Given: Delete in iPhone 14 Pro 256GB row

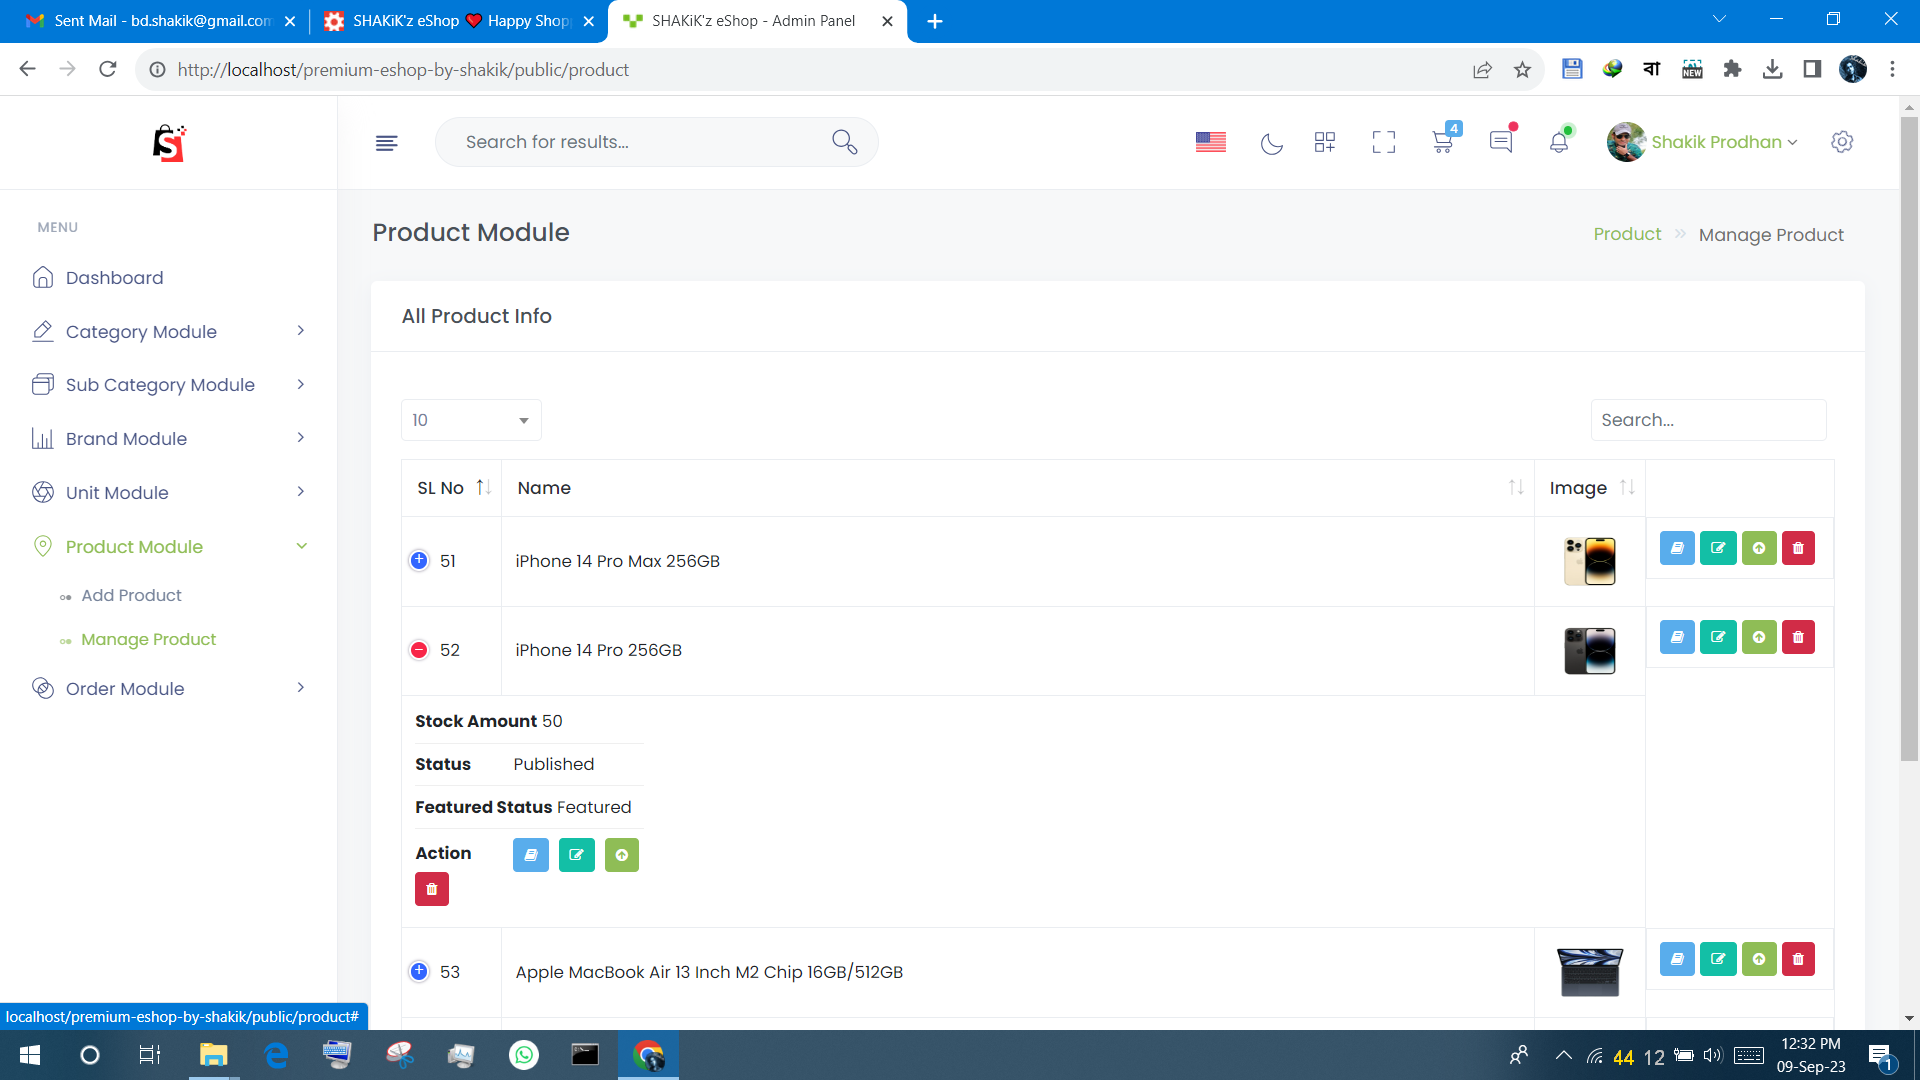Looking at the screenshot, I should click(x=1798, y=637).
